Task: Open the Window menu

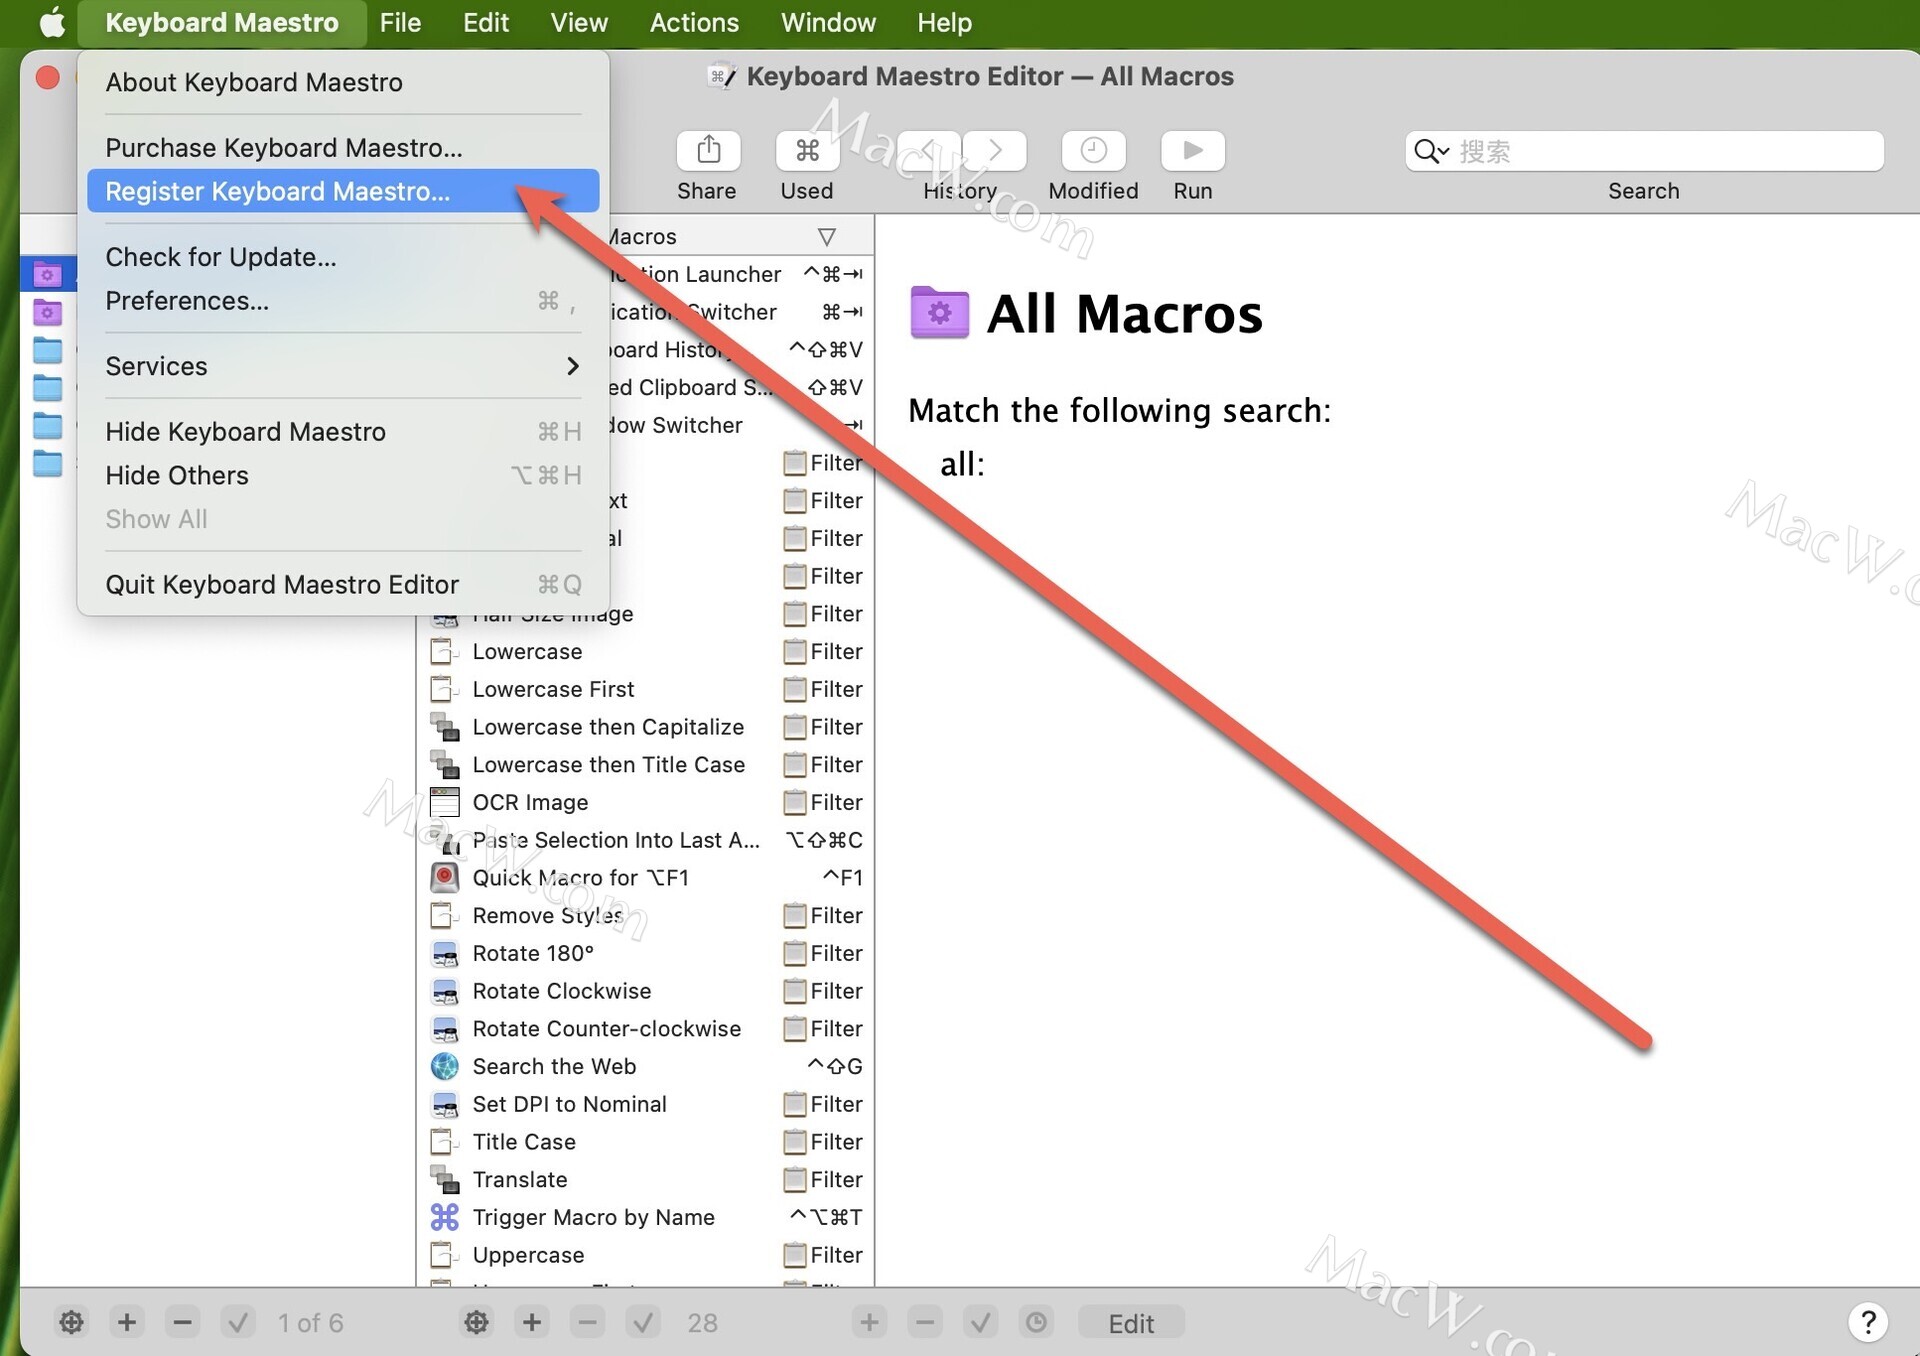Action: pyautogui.click(x=828, y=22)
